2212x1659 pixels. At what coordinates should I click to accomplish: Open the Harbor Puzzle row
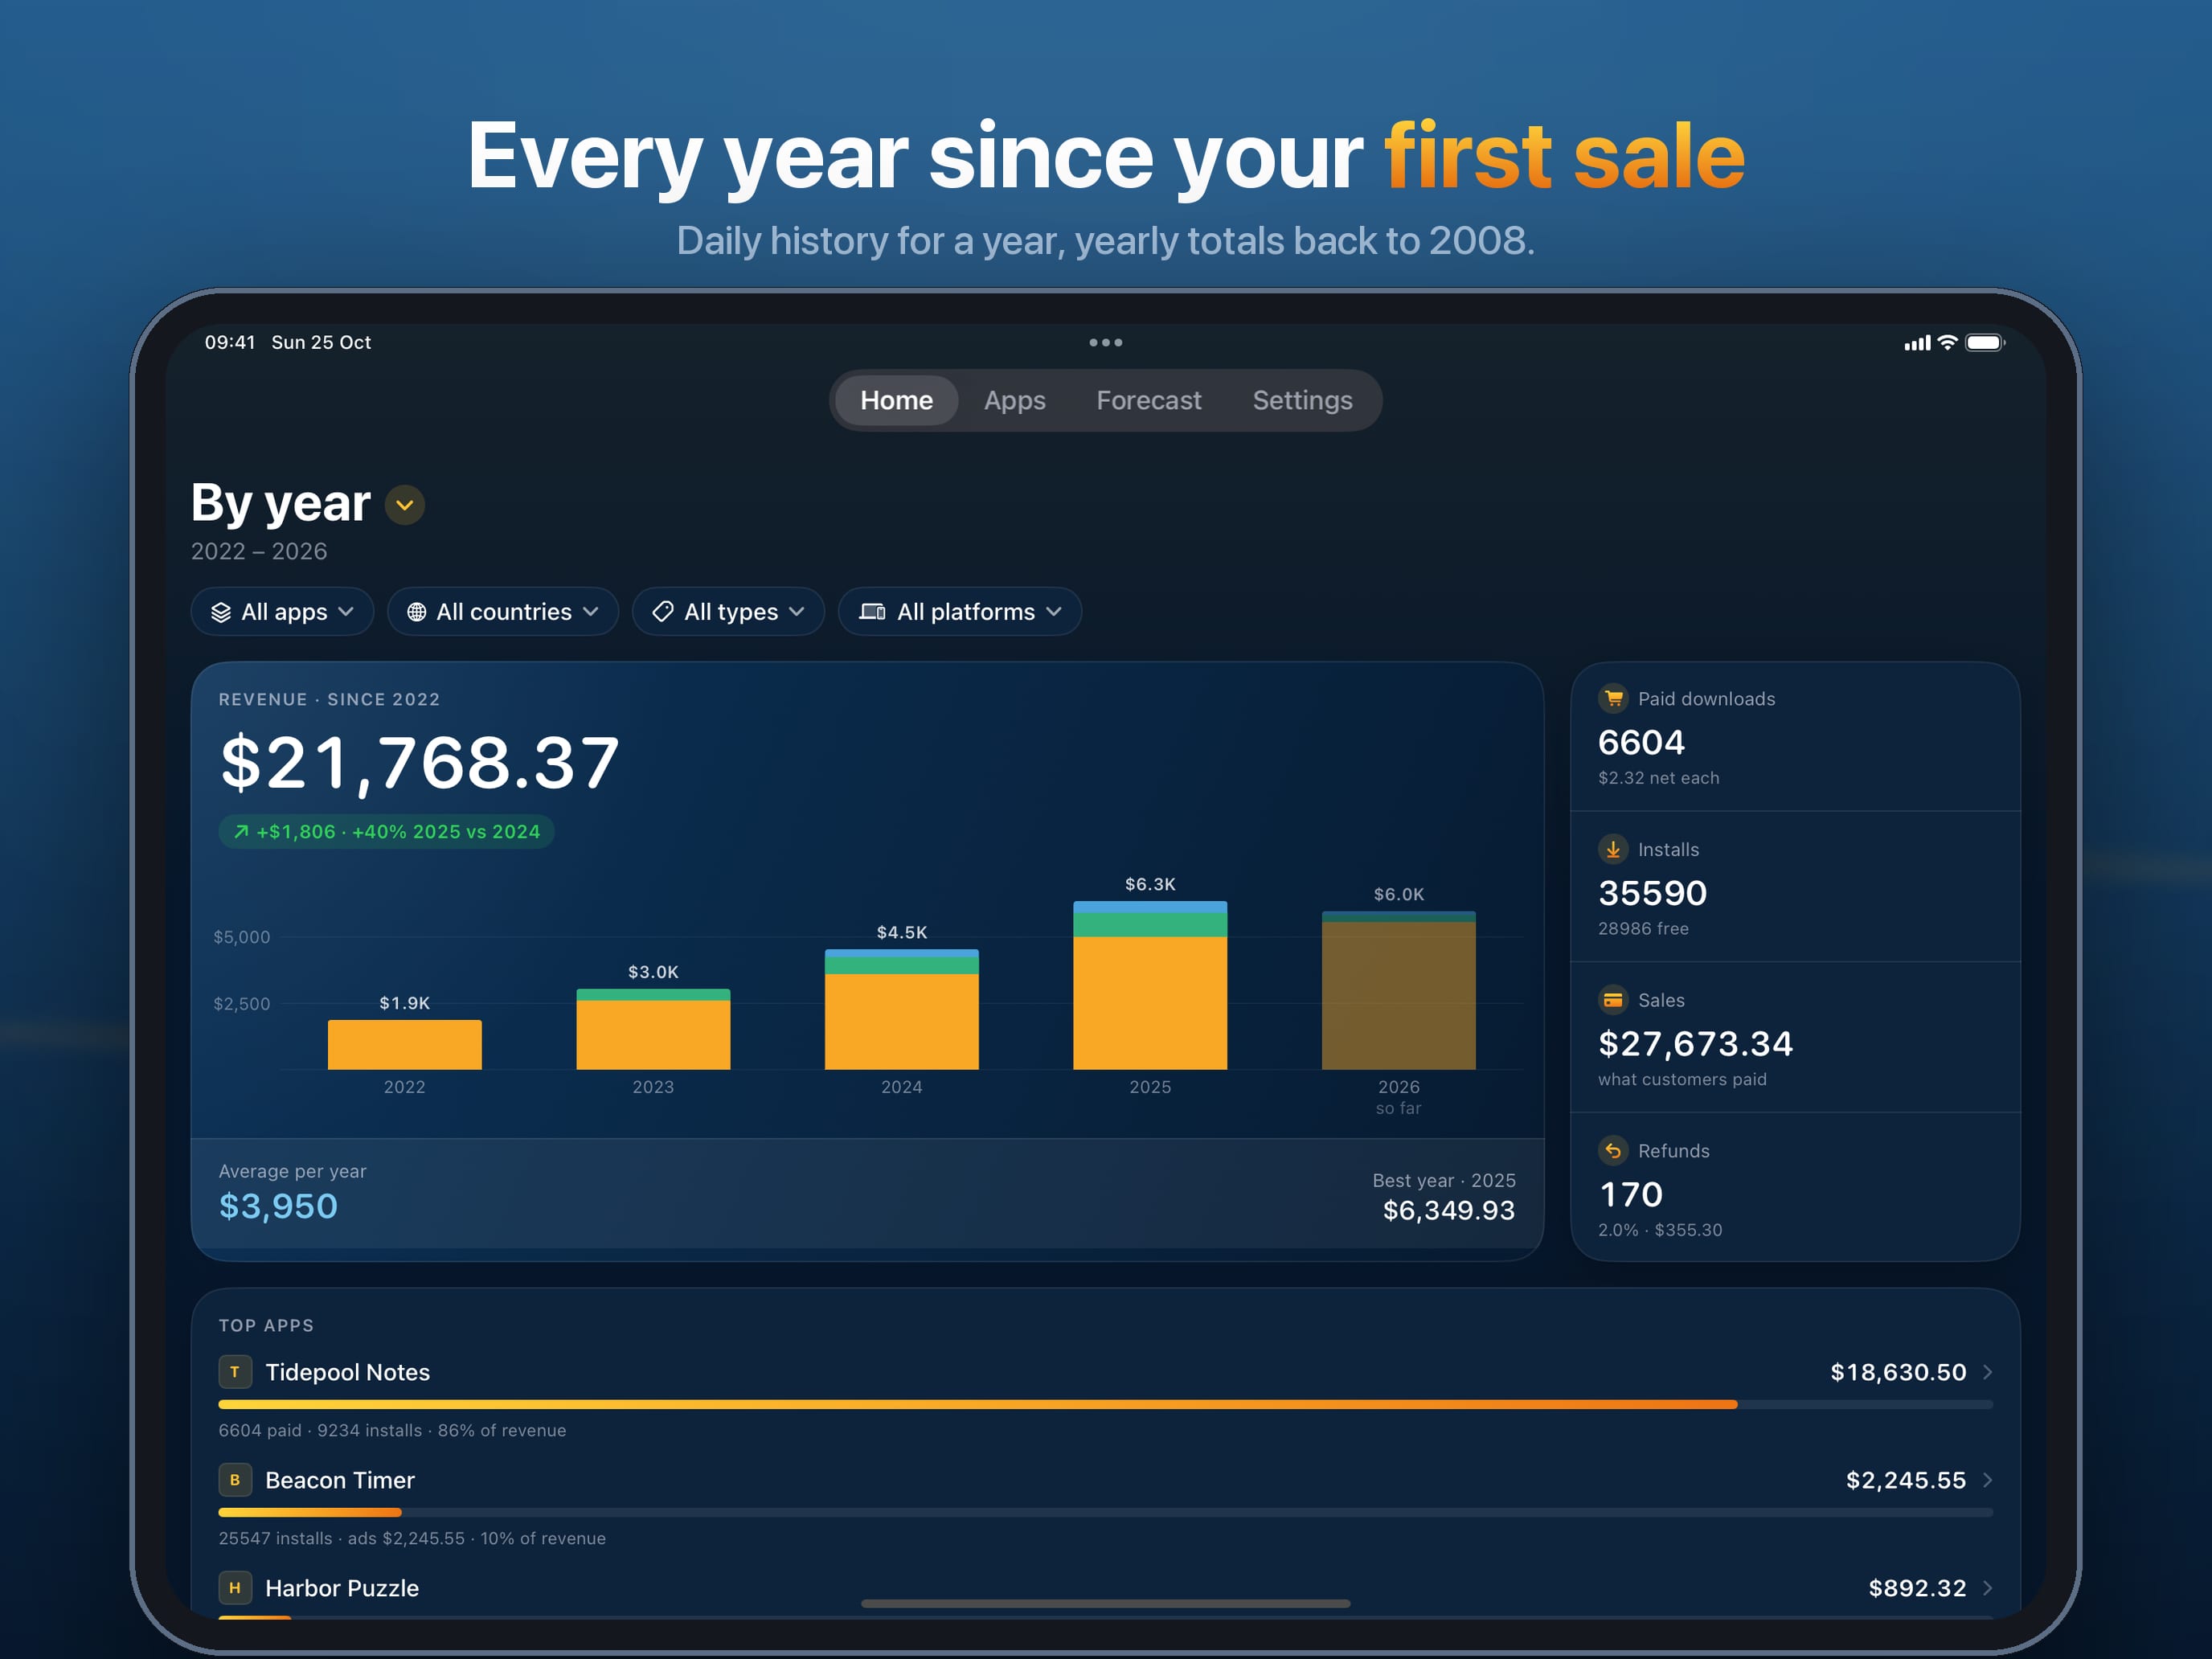coord(1106,1594)
